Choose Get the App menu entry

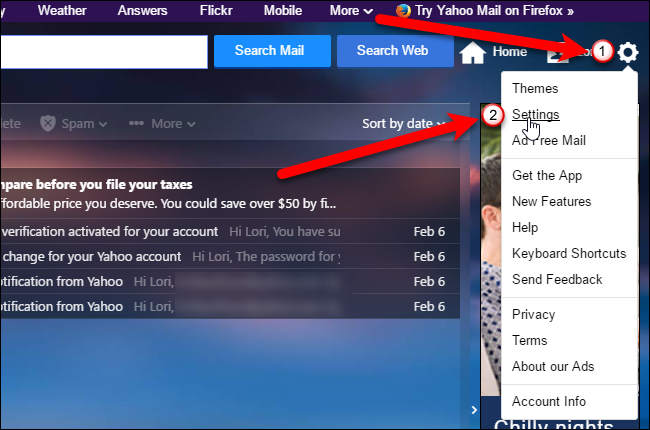click(x=547, y=175)
